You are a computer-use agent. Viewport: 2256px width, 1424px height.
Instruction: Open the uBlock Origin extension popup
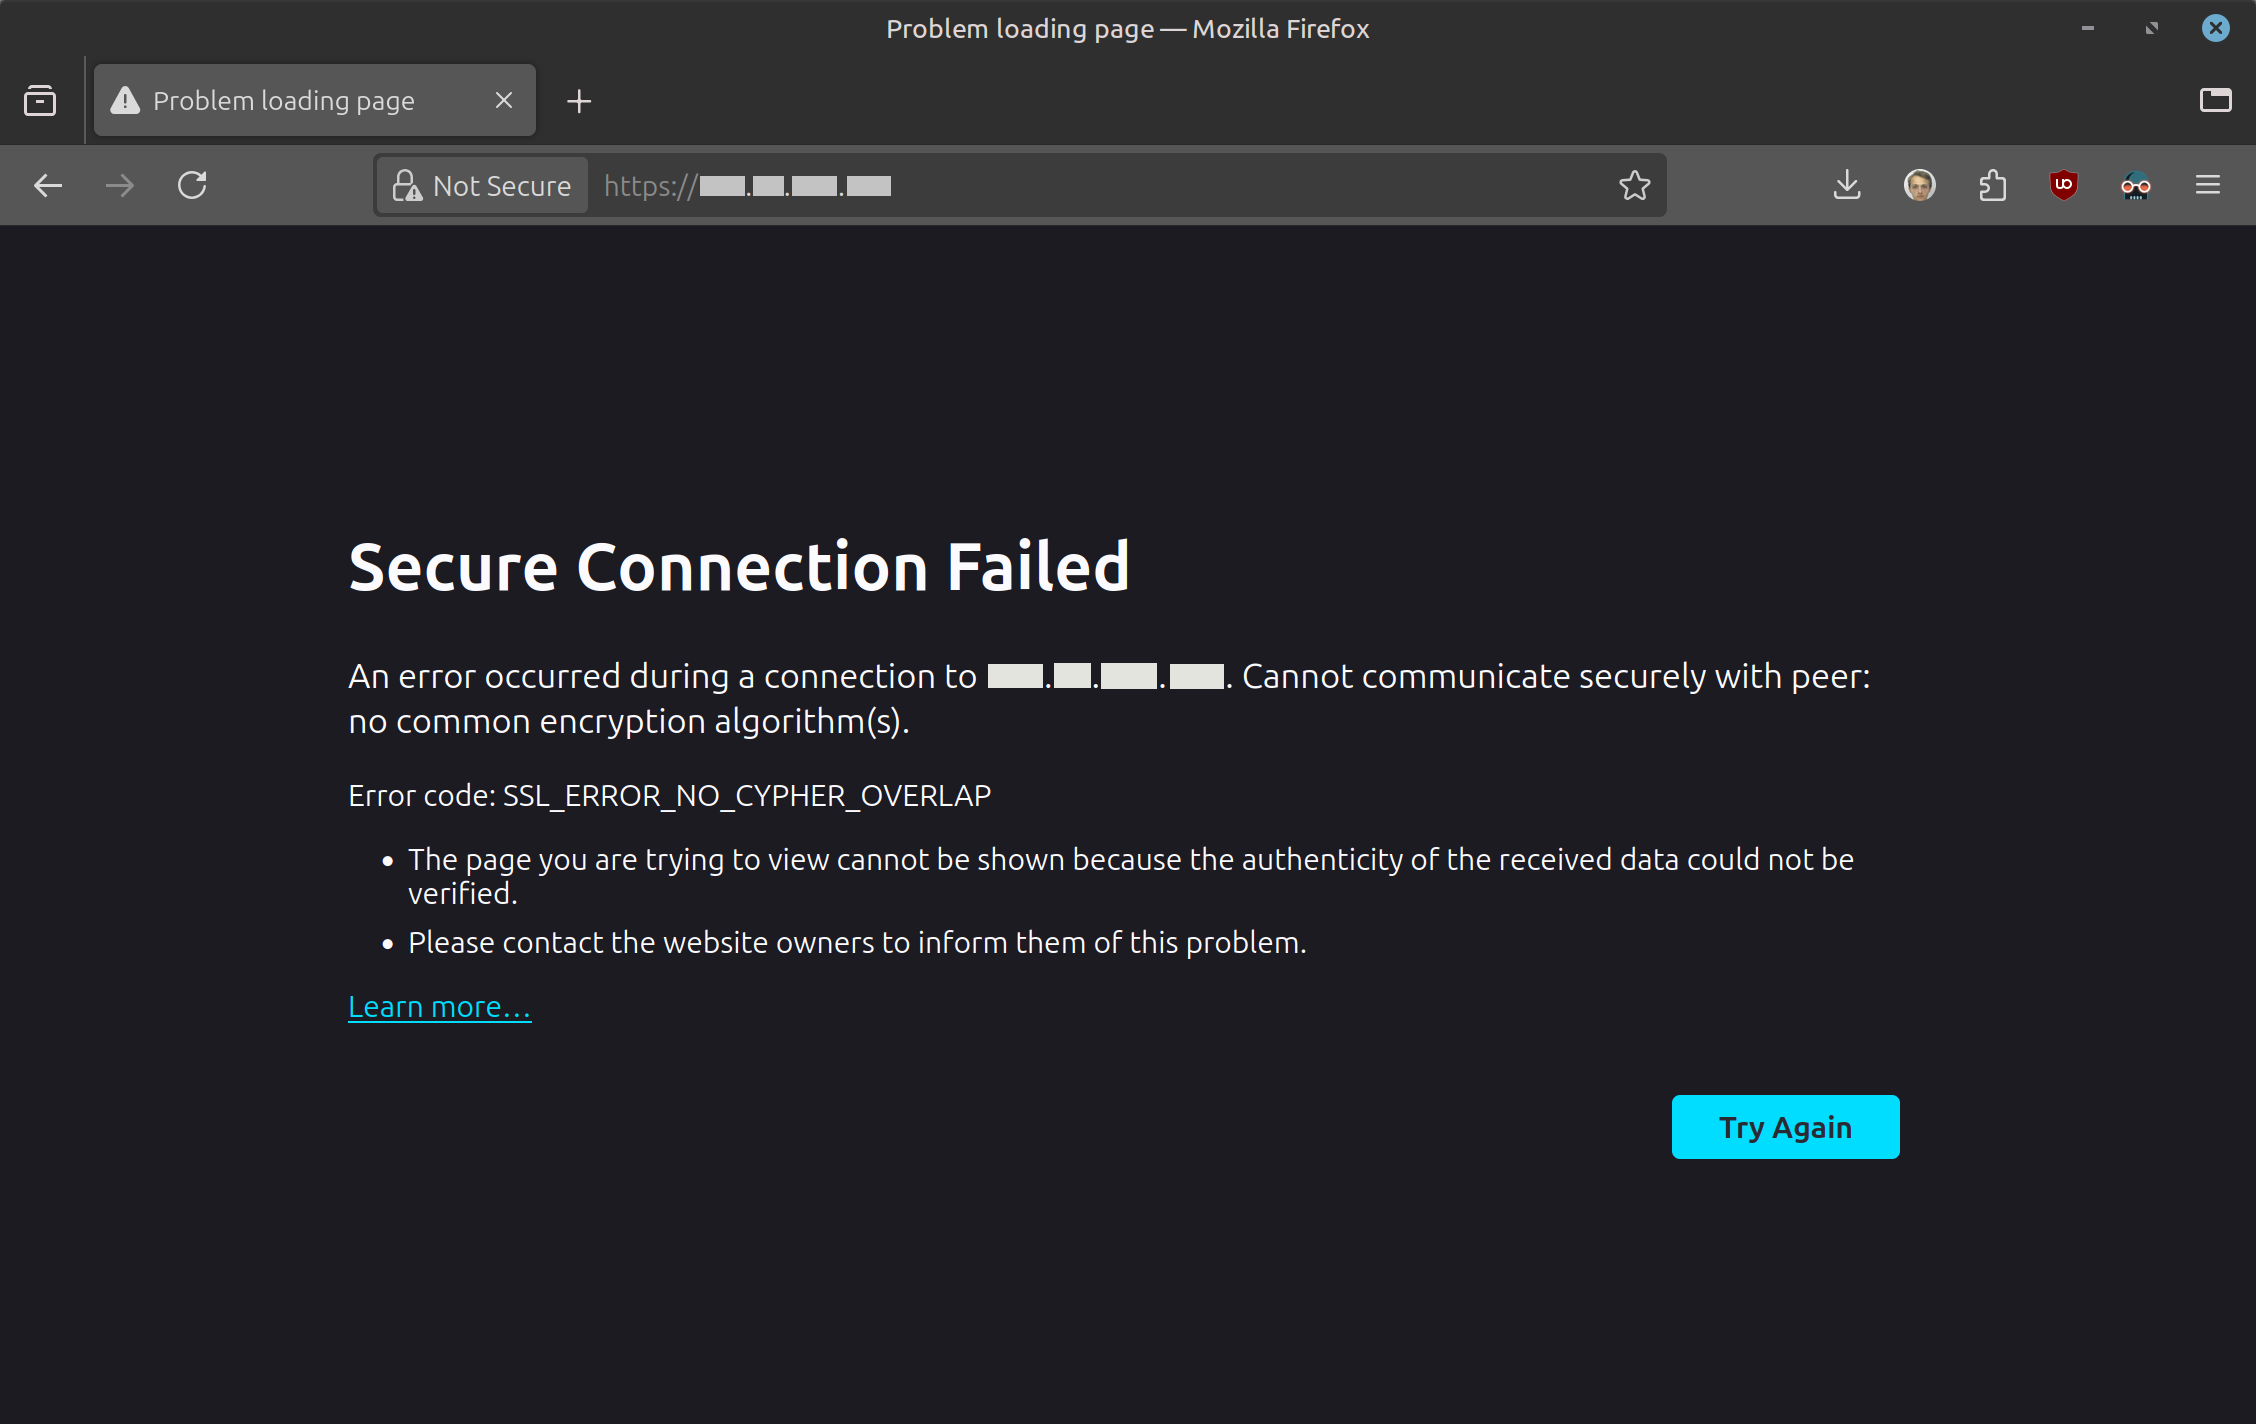click(x=2063, y=186)
